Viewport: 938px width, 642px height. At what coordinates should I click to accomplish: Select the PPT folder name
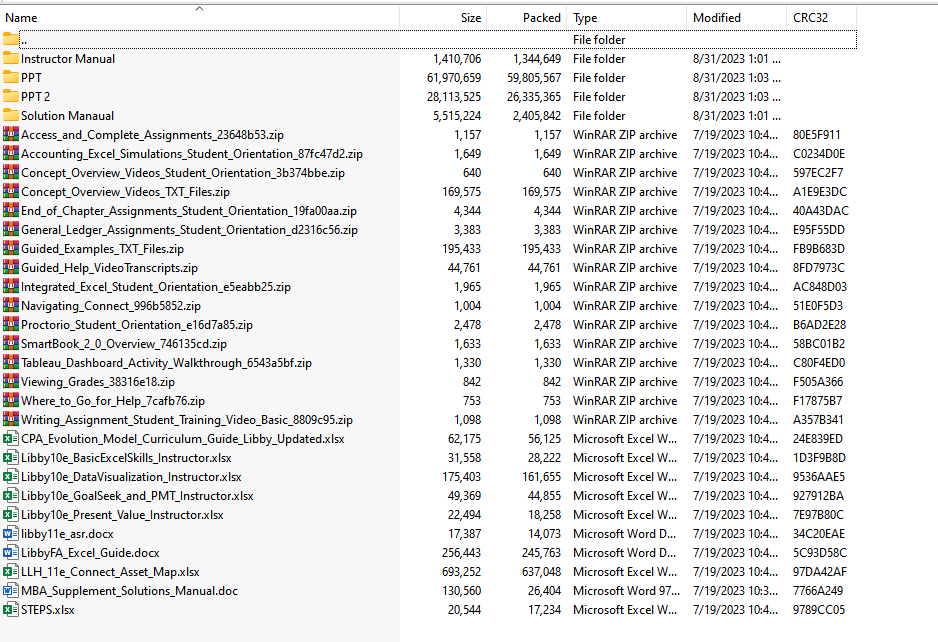pyautogui.click(x=31, y=78)
